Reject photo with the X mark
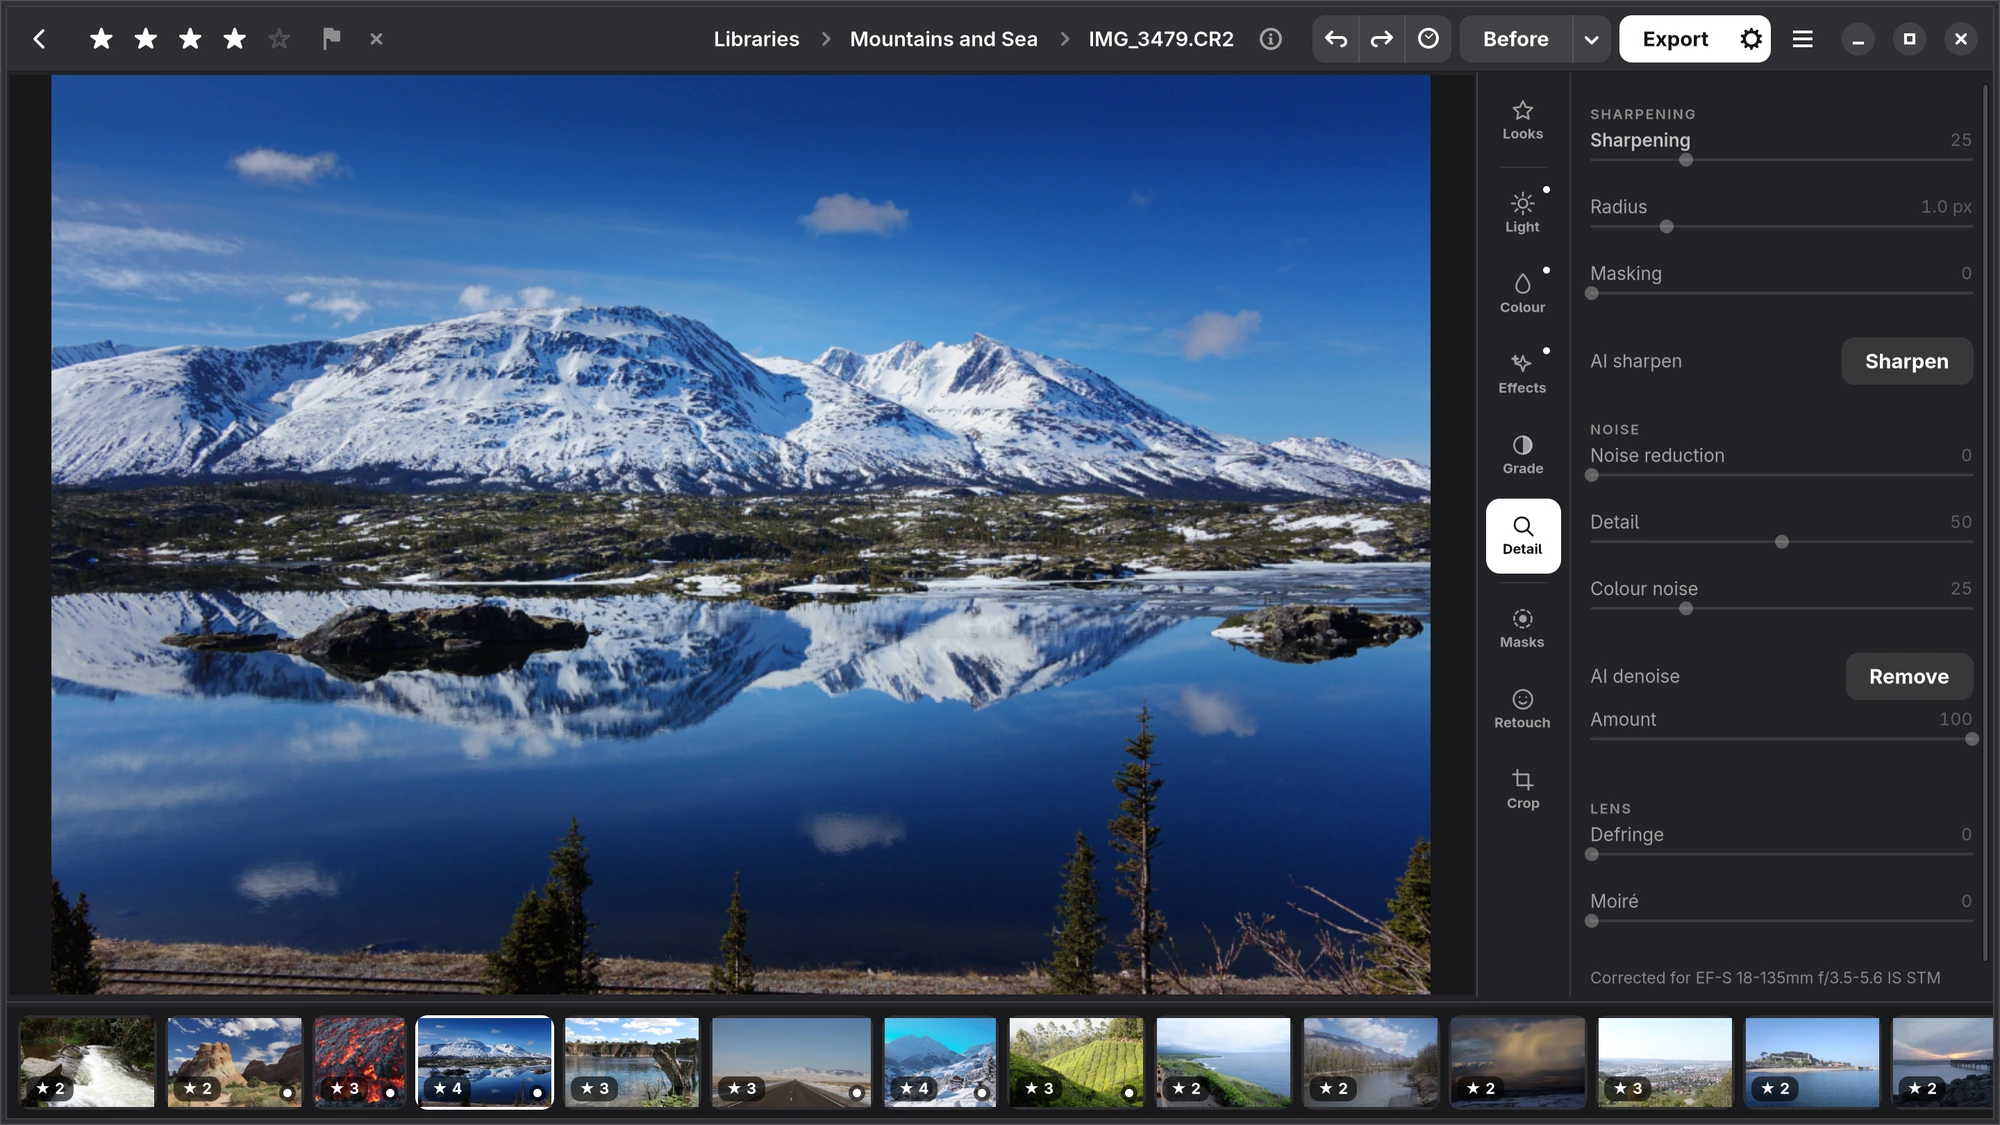The width and height of the screenshot is (2000, 1125). (x=376, y=39)
